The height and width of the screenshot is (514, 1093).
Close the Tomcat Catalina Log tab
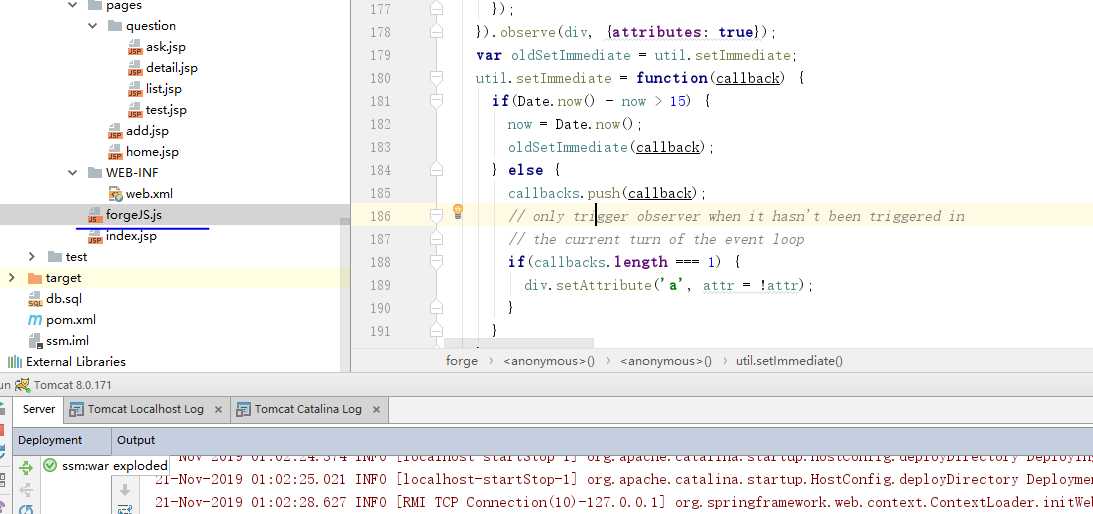pos(376,410)
